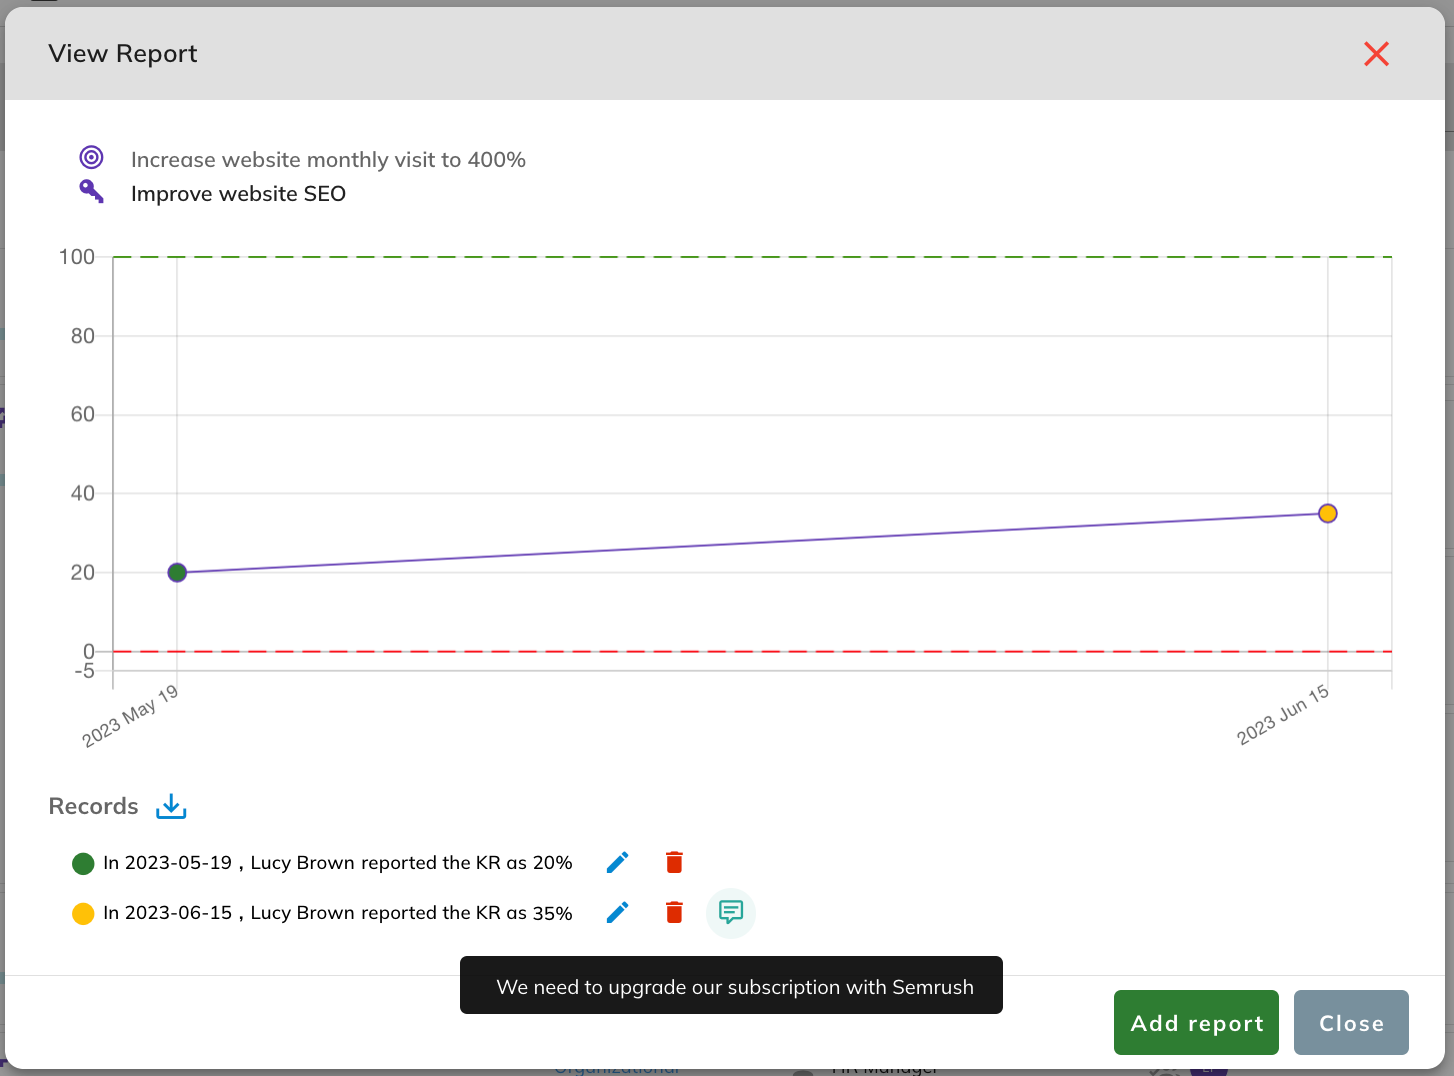Delete the 2023-06-15 record using trash icon

coord(674,912)
